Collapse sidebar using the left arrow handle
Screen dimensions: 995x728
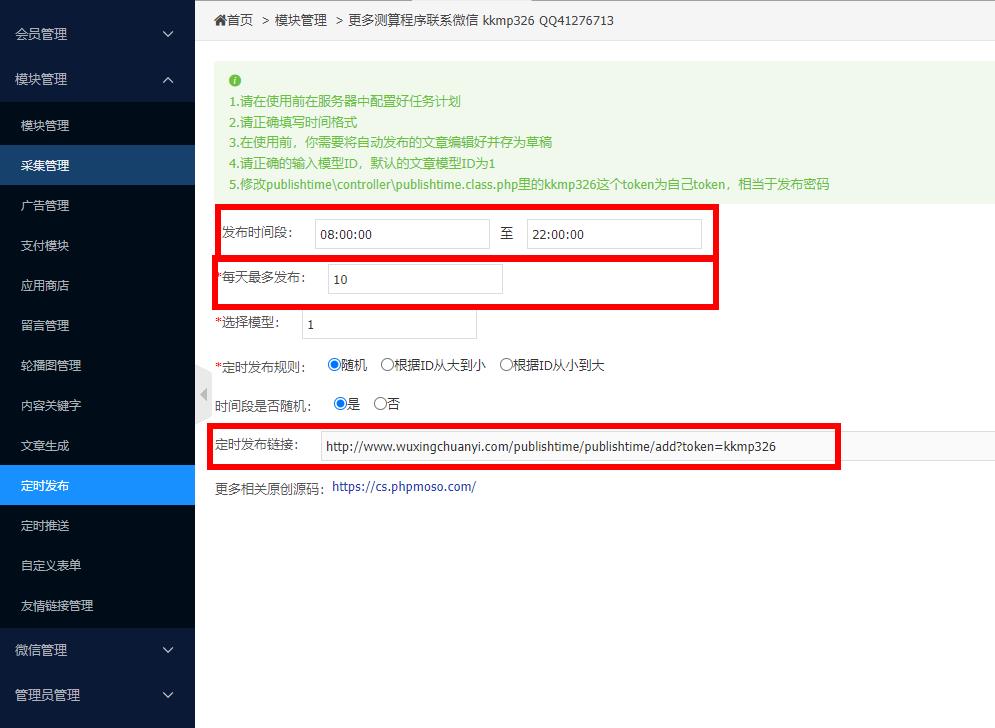pyautogui.click(x=203, y=394)
